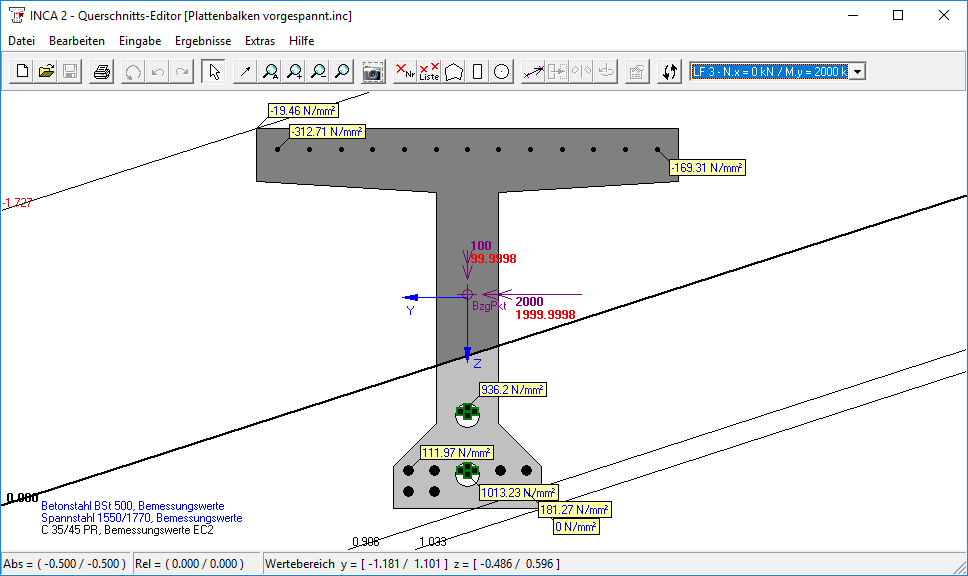The width and height of the screenshot is (968, 576).
Task: Click the Print icon
Action: (x=101, y=71)
